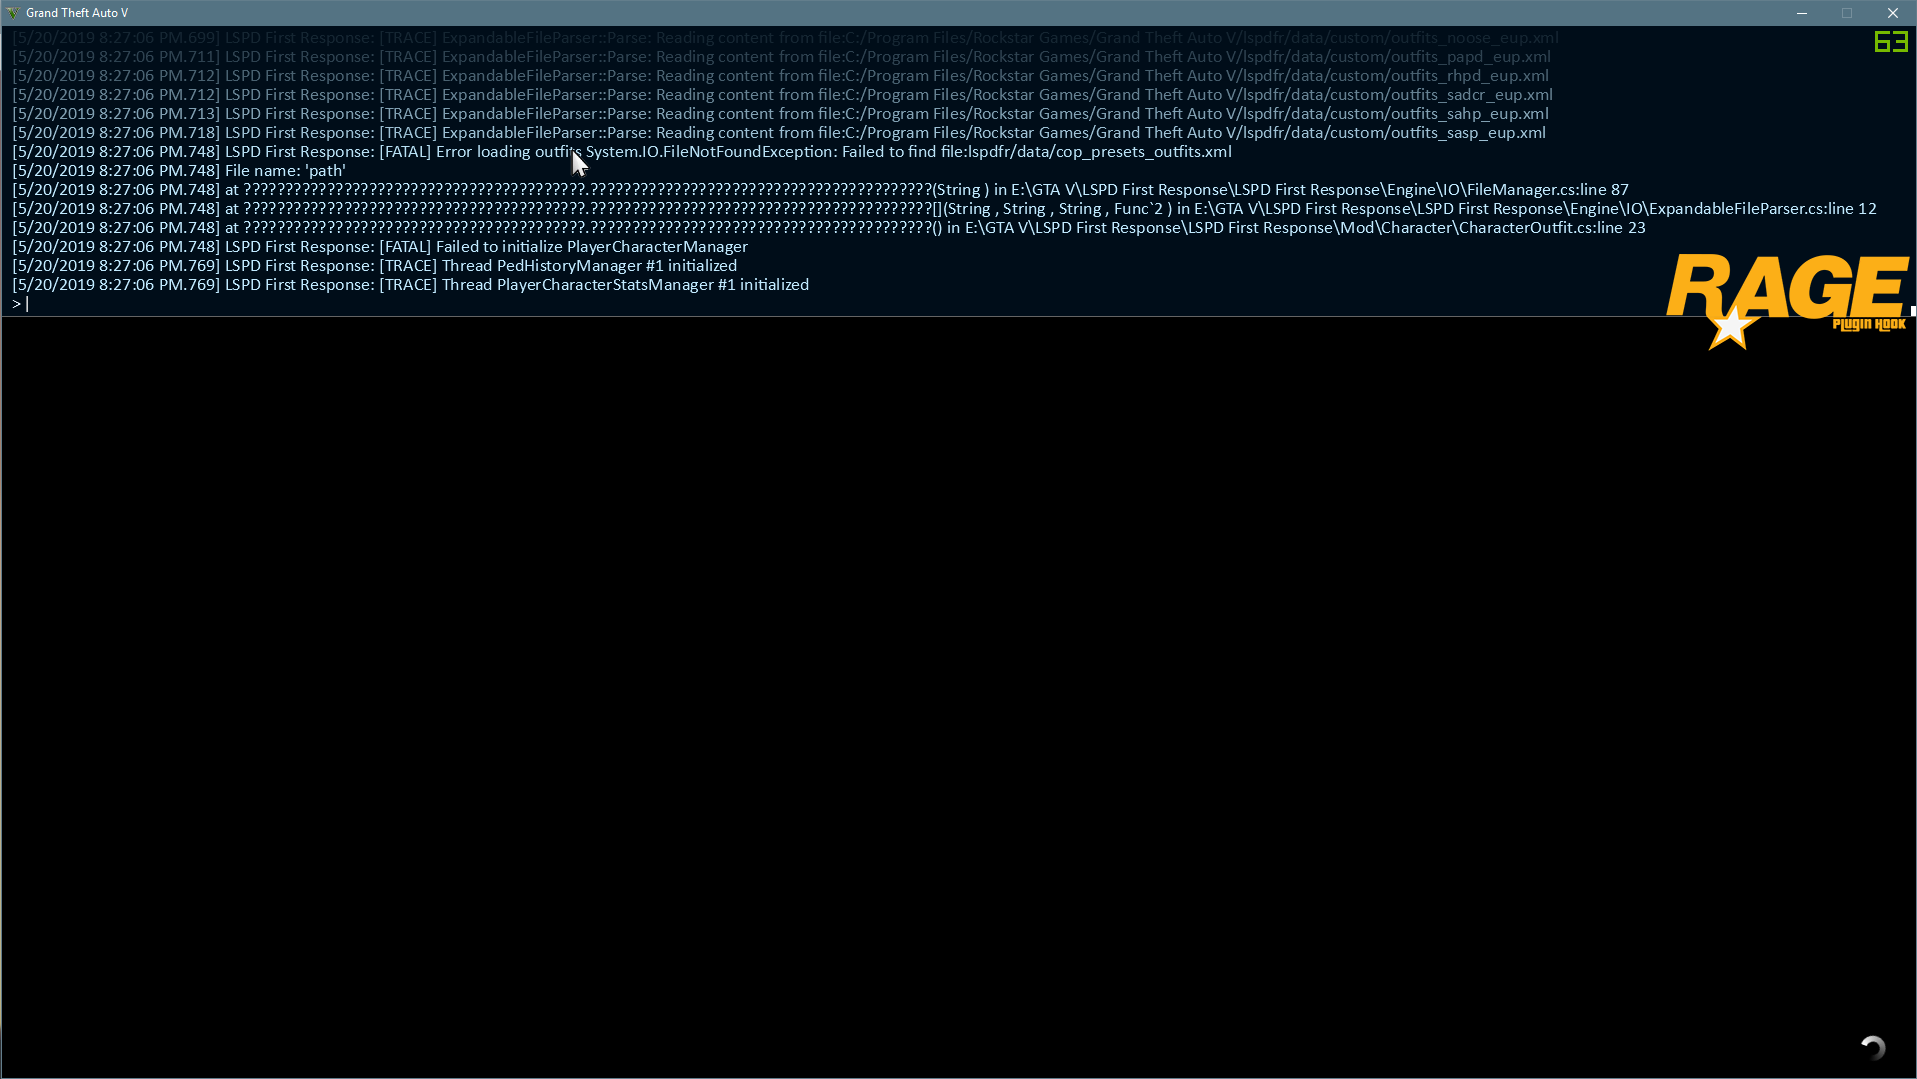Viewport: 1917px width, 1079px height.
Task: Click the green FPS counter showing 63
Action: (1891, 42)
